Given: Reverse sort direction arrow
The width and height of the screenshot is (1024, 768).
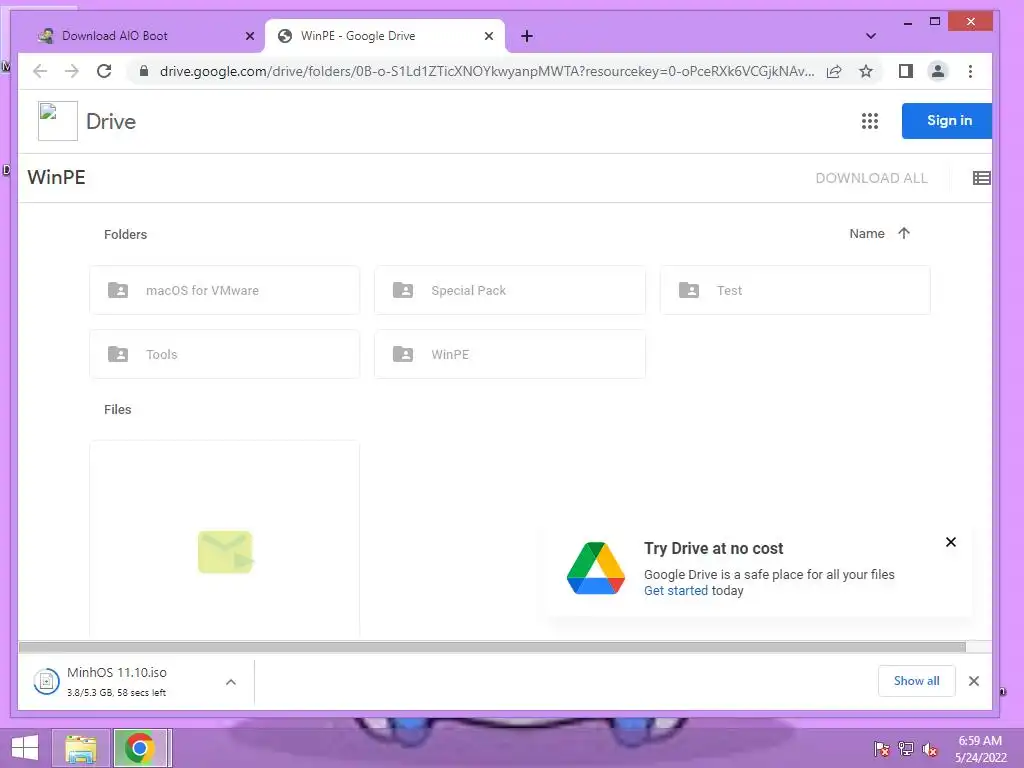Looking at the screenshot, I should (904, 233).
